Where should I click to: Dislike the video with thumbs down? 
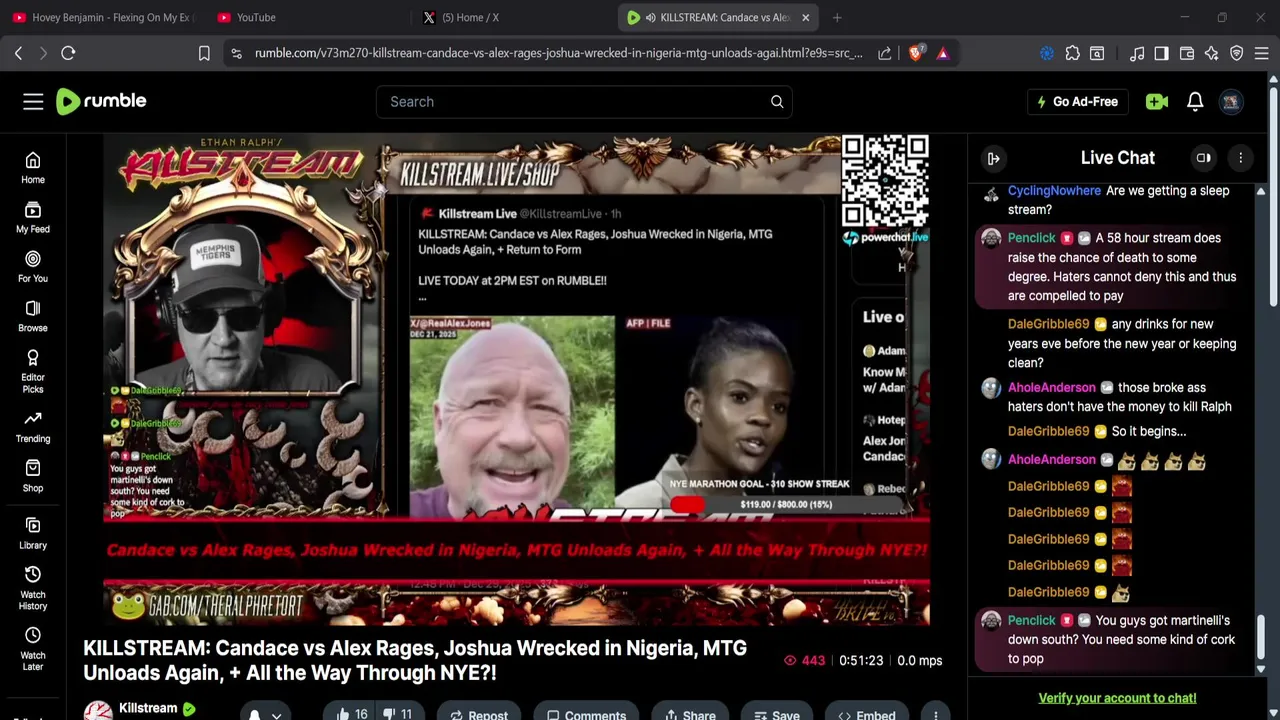[397, 714]
